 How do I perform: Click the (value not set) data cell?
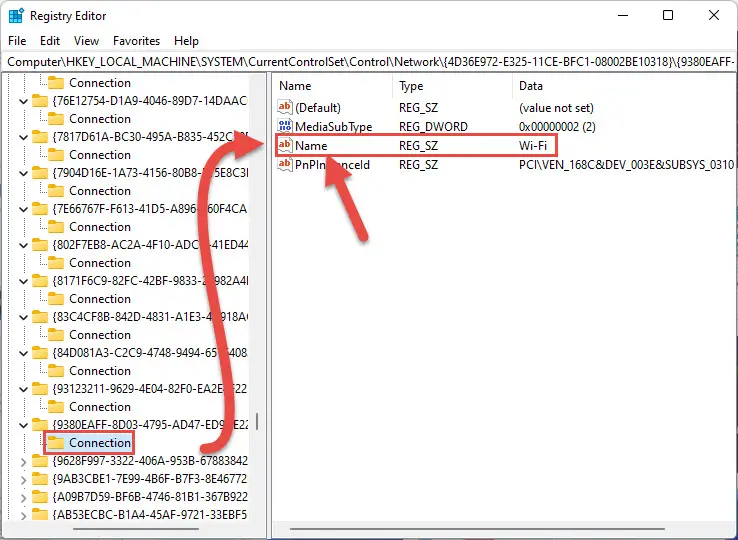(556, 108)
